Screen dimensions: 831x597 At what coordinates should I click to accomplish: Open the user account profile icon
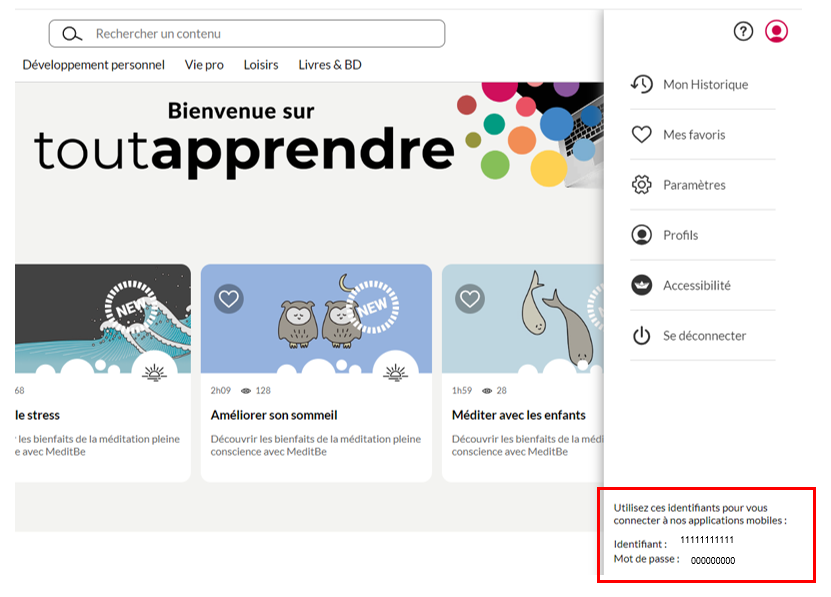point(777,31)
